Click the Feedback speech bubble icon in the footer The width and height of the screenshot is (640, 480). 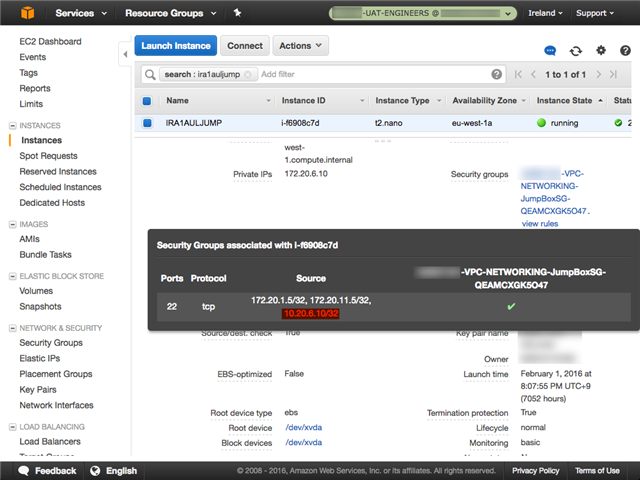tap(24, 471)
